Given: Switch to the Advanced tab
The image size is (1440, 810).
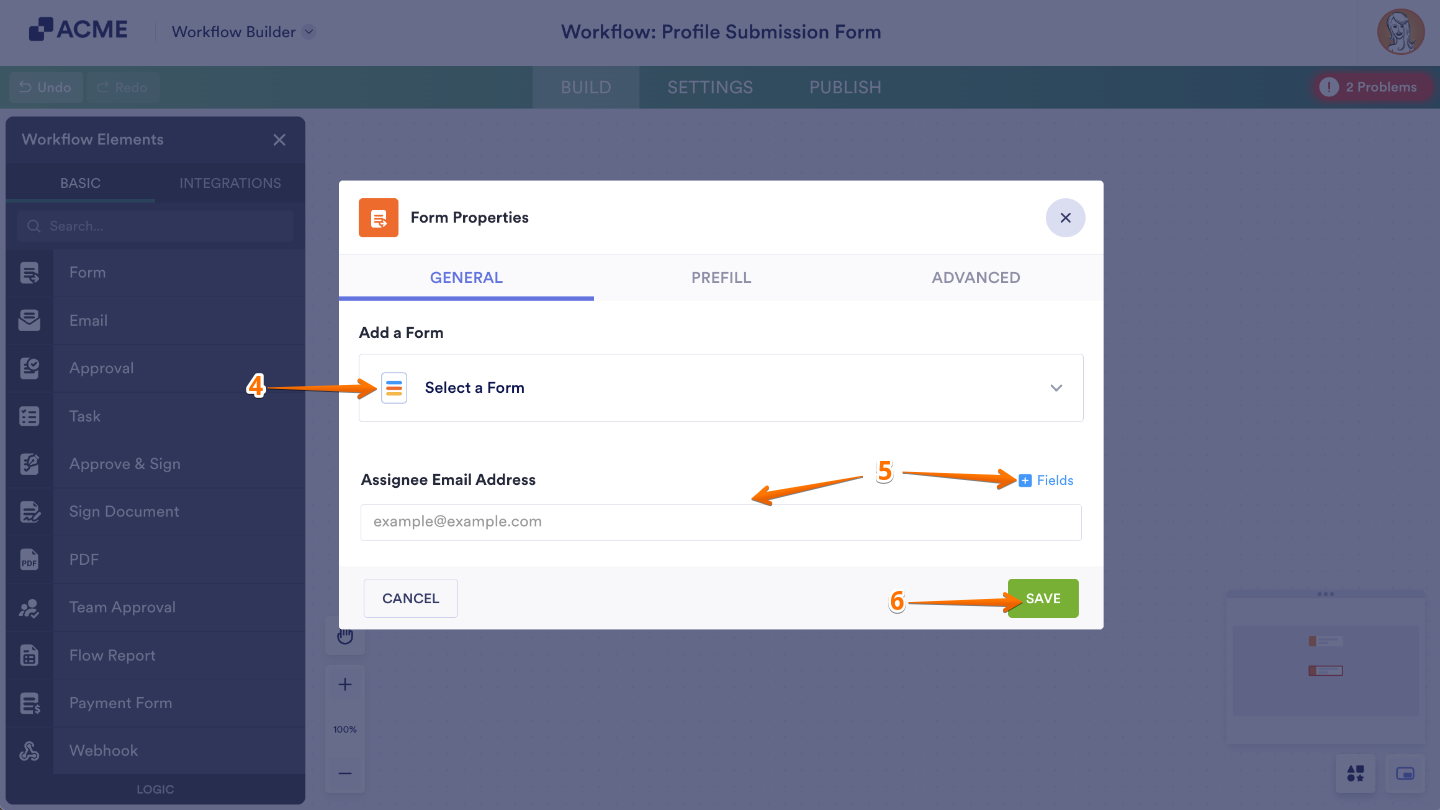Looking at the screenshot, I should [x=976, y=278].
